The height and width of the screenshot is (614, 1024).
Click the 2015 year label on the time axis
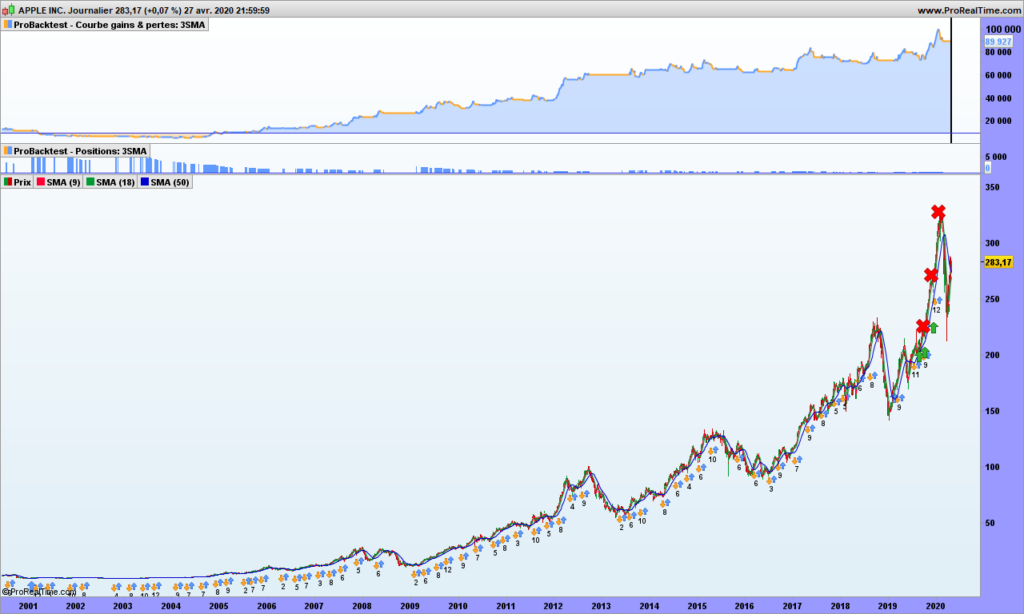(697, 606)
